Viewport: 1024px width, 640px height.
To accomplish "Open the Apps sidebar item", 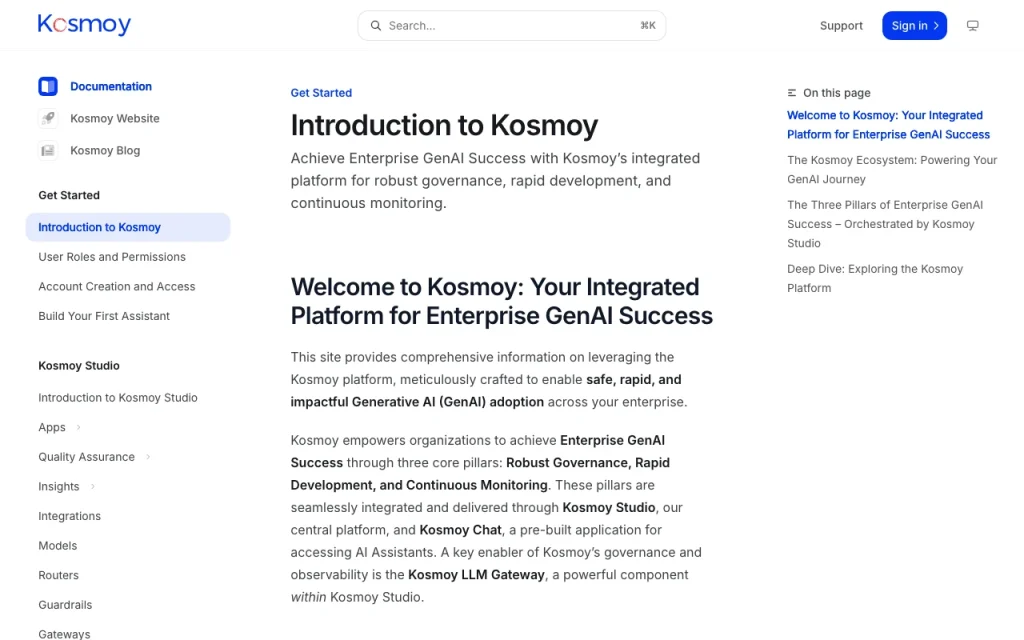I will point(52,427).
